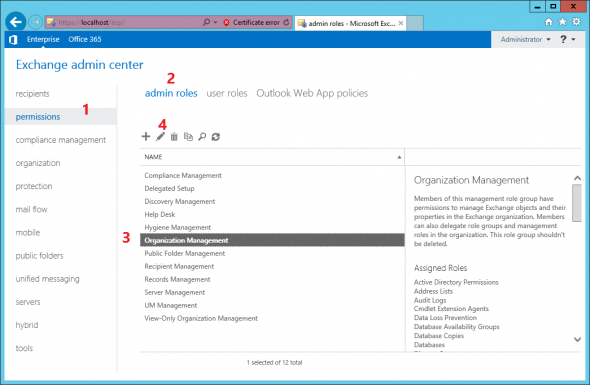The image size is (590, 385).
Task: Click details pane scroll down arrow
Action: point(577,339)
